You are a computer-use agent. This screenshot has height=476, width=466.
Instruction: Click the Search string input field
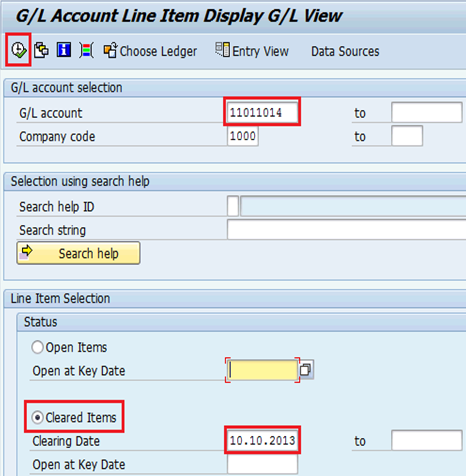[x=347, y=229]
